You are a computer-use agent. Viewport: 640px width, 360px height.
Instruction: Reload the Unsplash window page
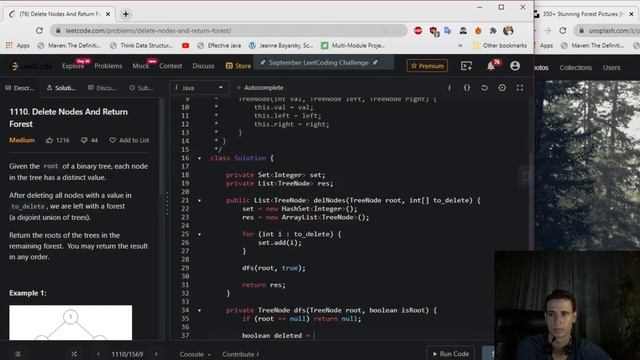pos(563,31)
